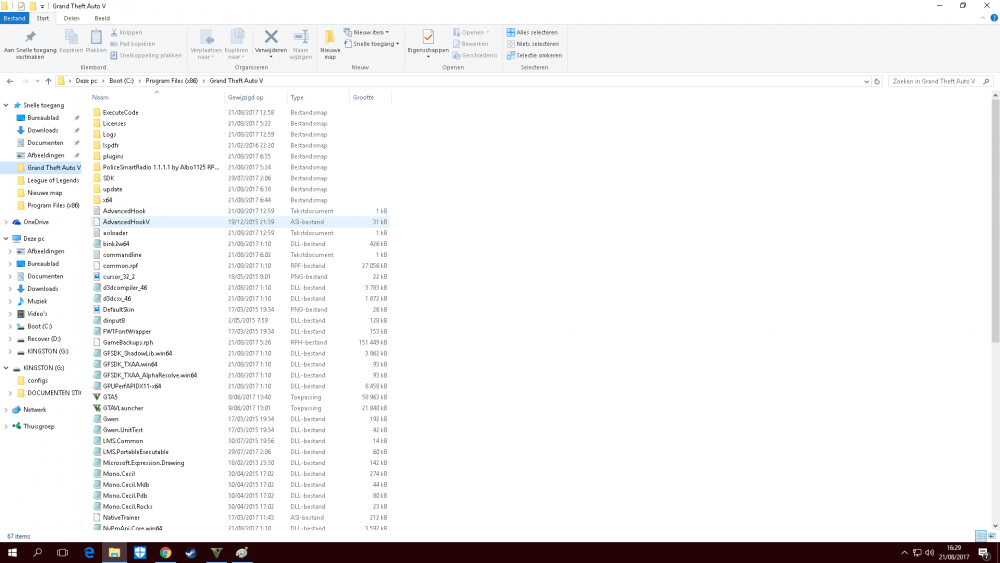Image resolution: width=1000 pixels, height=563 pixels.
Task: Select the ExecuteCode folder
Action: click(121, 113)
